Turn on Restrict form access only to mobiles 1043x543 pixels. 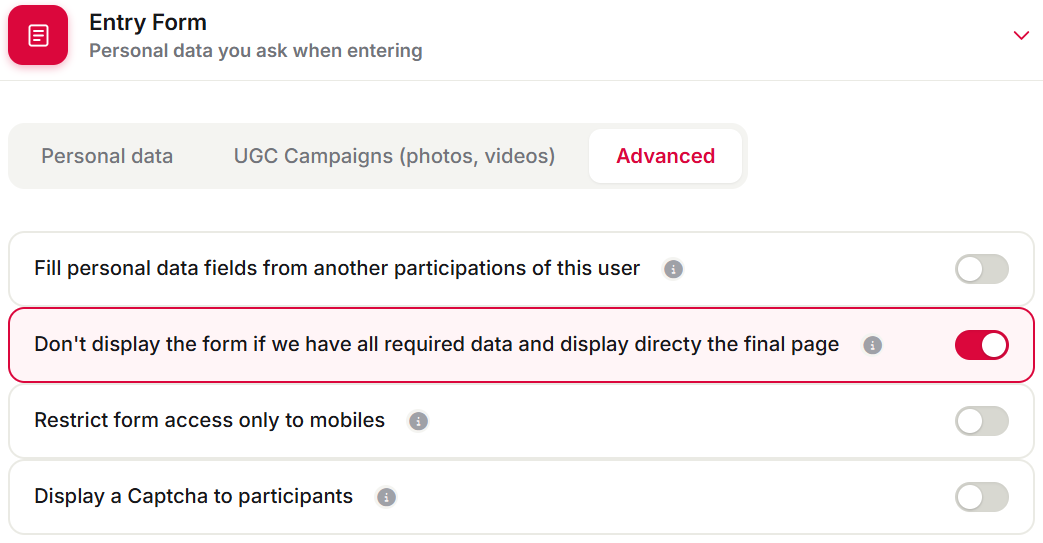pos(982,421)
